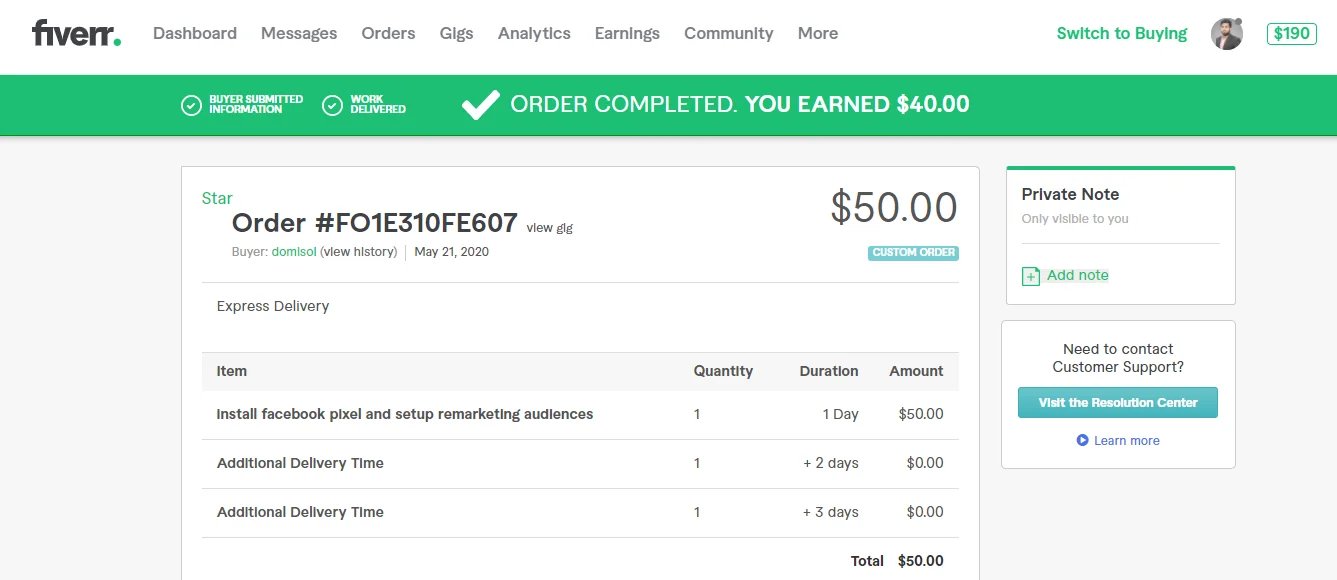The image size is (1337, 580).
Task: Click the $190 balance badge
Action: point(1291,33)
